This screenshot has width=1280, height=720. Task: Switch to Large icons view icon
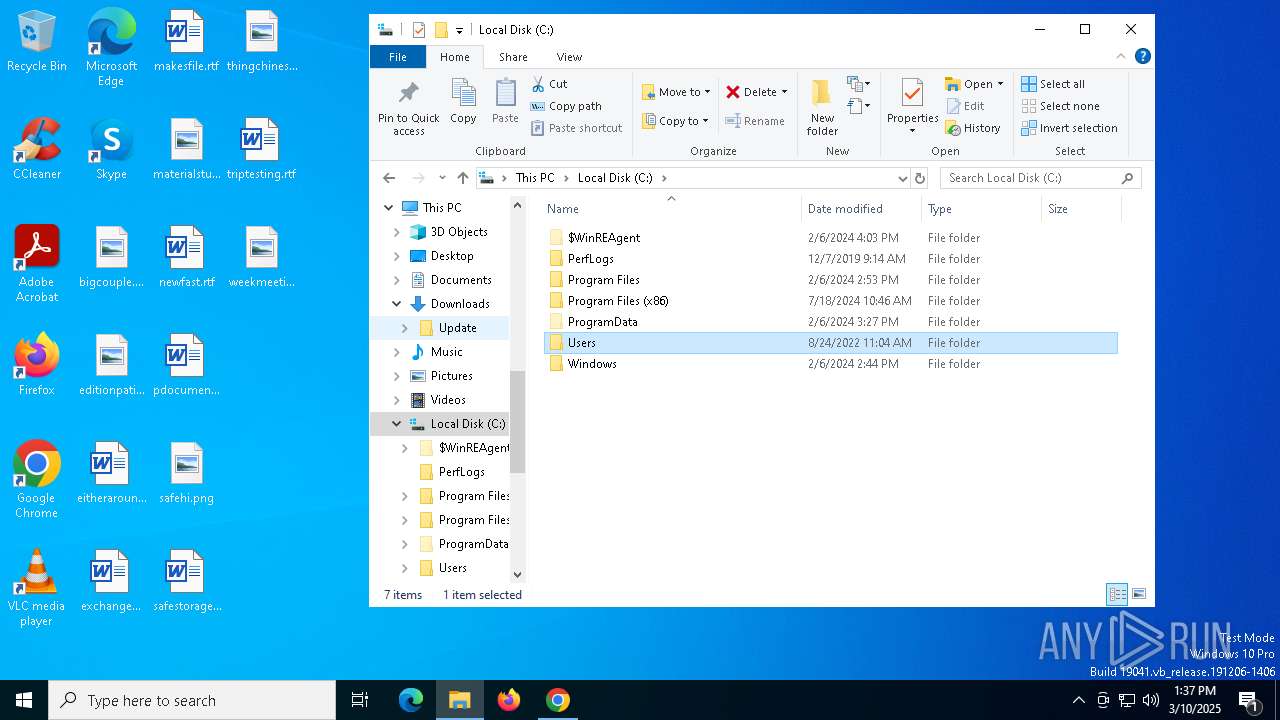(x=1138, y=594)
